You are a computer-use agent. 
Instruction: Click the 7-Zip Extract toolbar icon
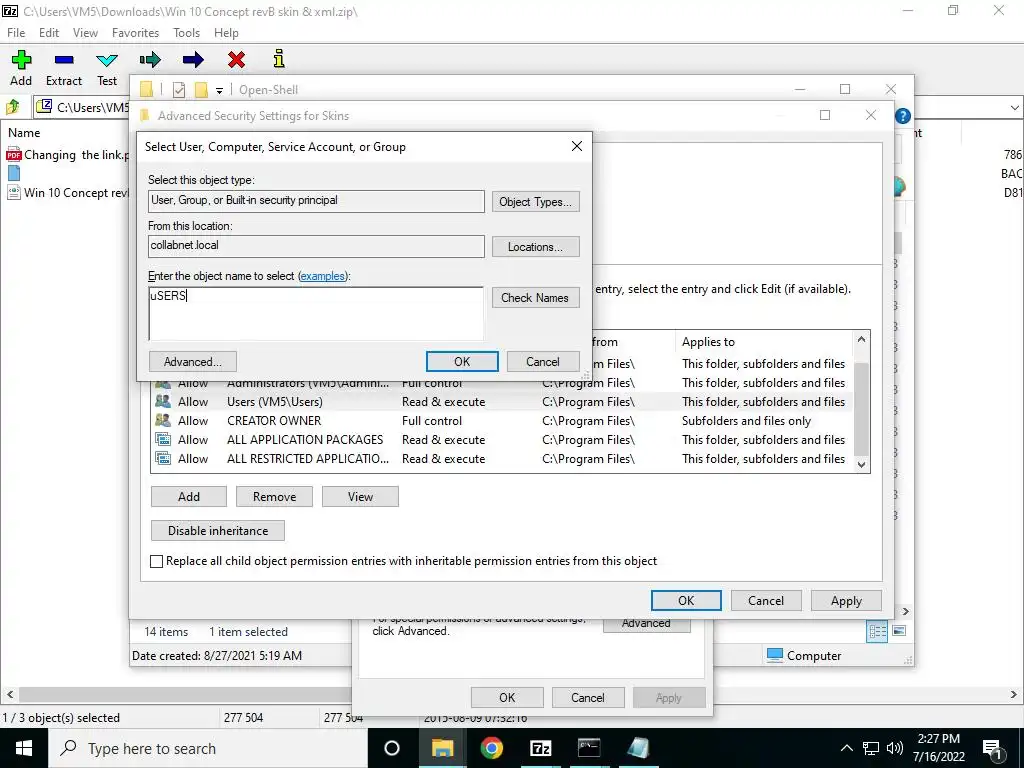click(x=64, y=60)
